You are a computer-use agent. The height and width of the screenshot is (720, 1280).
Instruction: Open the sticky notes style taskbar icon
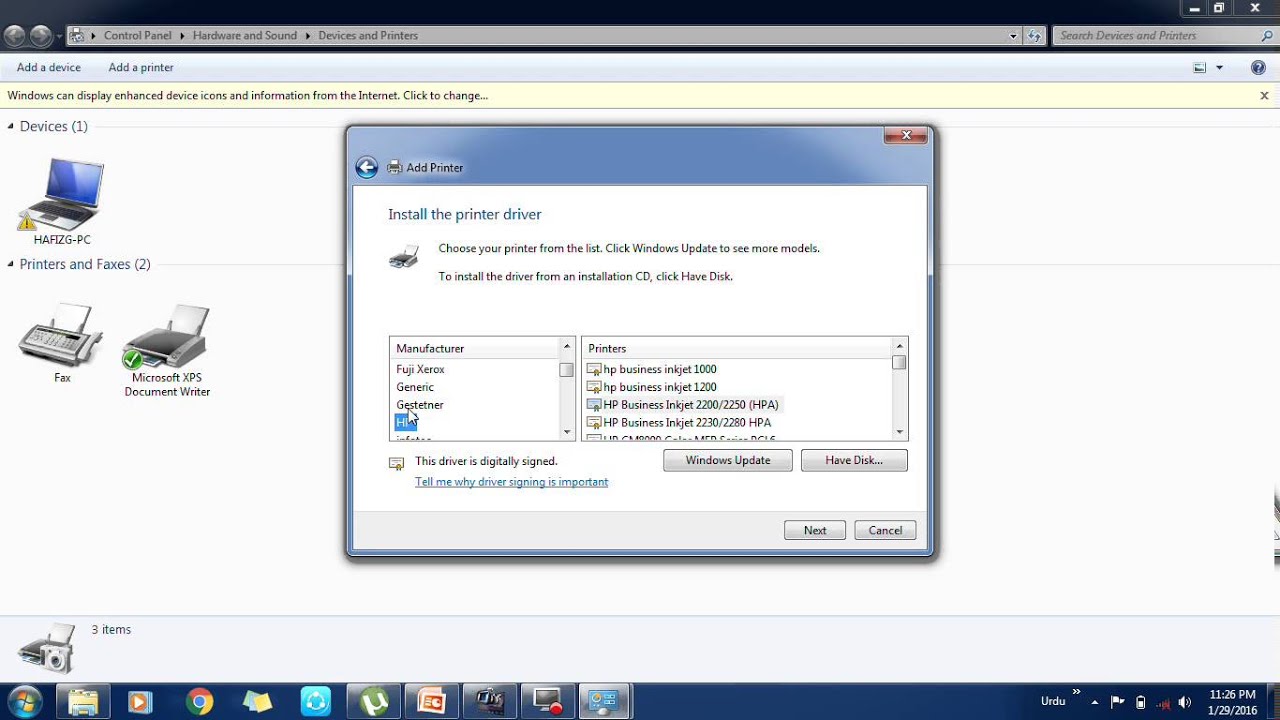(x=257, y=702)
